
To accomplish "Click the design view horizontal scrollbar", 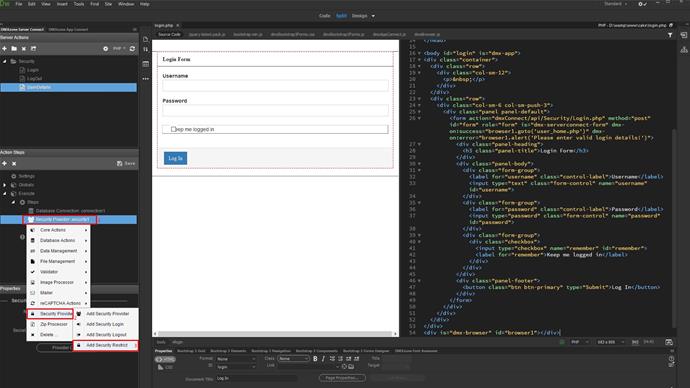I will (275, 334).
